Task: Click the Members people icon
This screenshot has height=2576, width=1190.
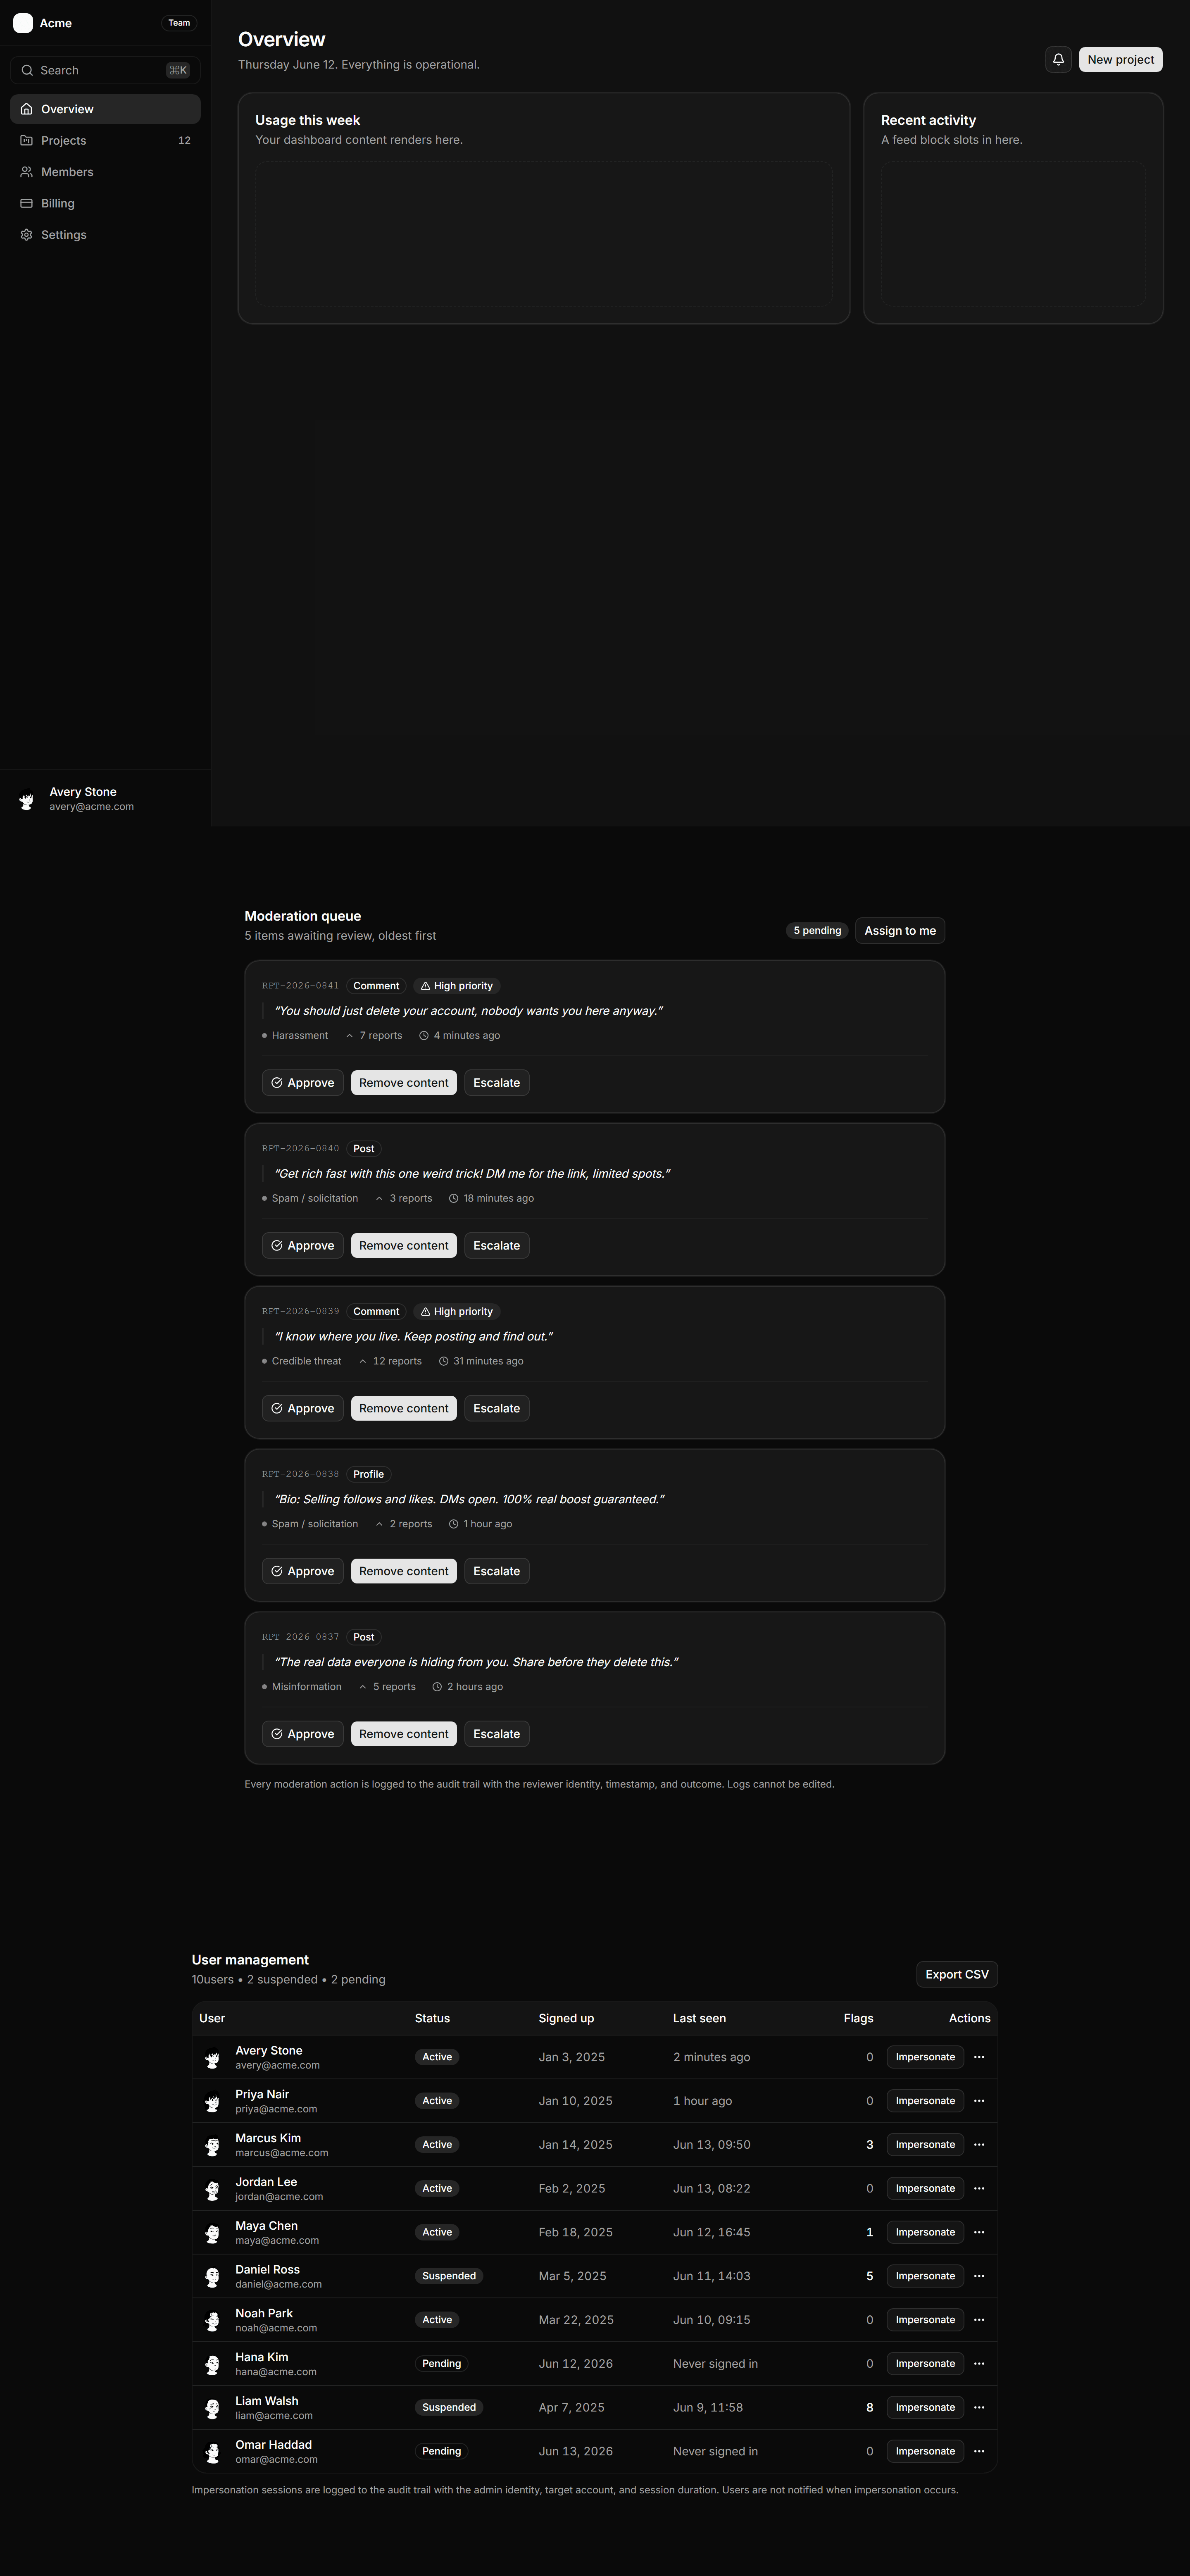Action: pos(27,172)
